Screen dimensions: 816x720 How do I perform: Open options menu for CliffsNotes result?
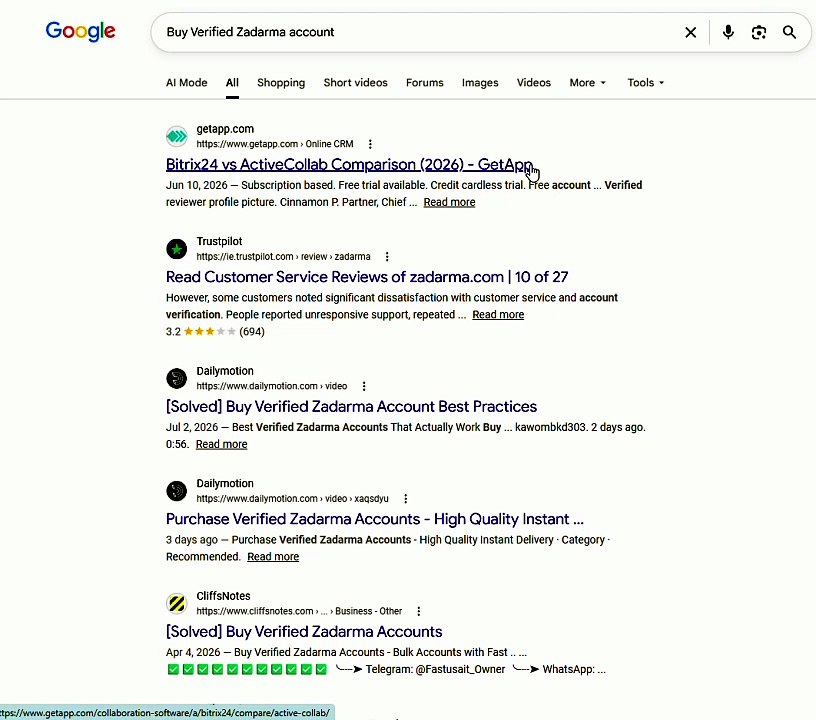pyautogui.click(x=418, y=611)
